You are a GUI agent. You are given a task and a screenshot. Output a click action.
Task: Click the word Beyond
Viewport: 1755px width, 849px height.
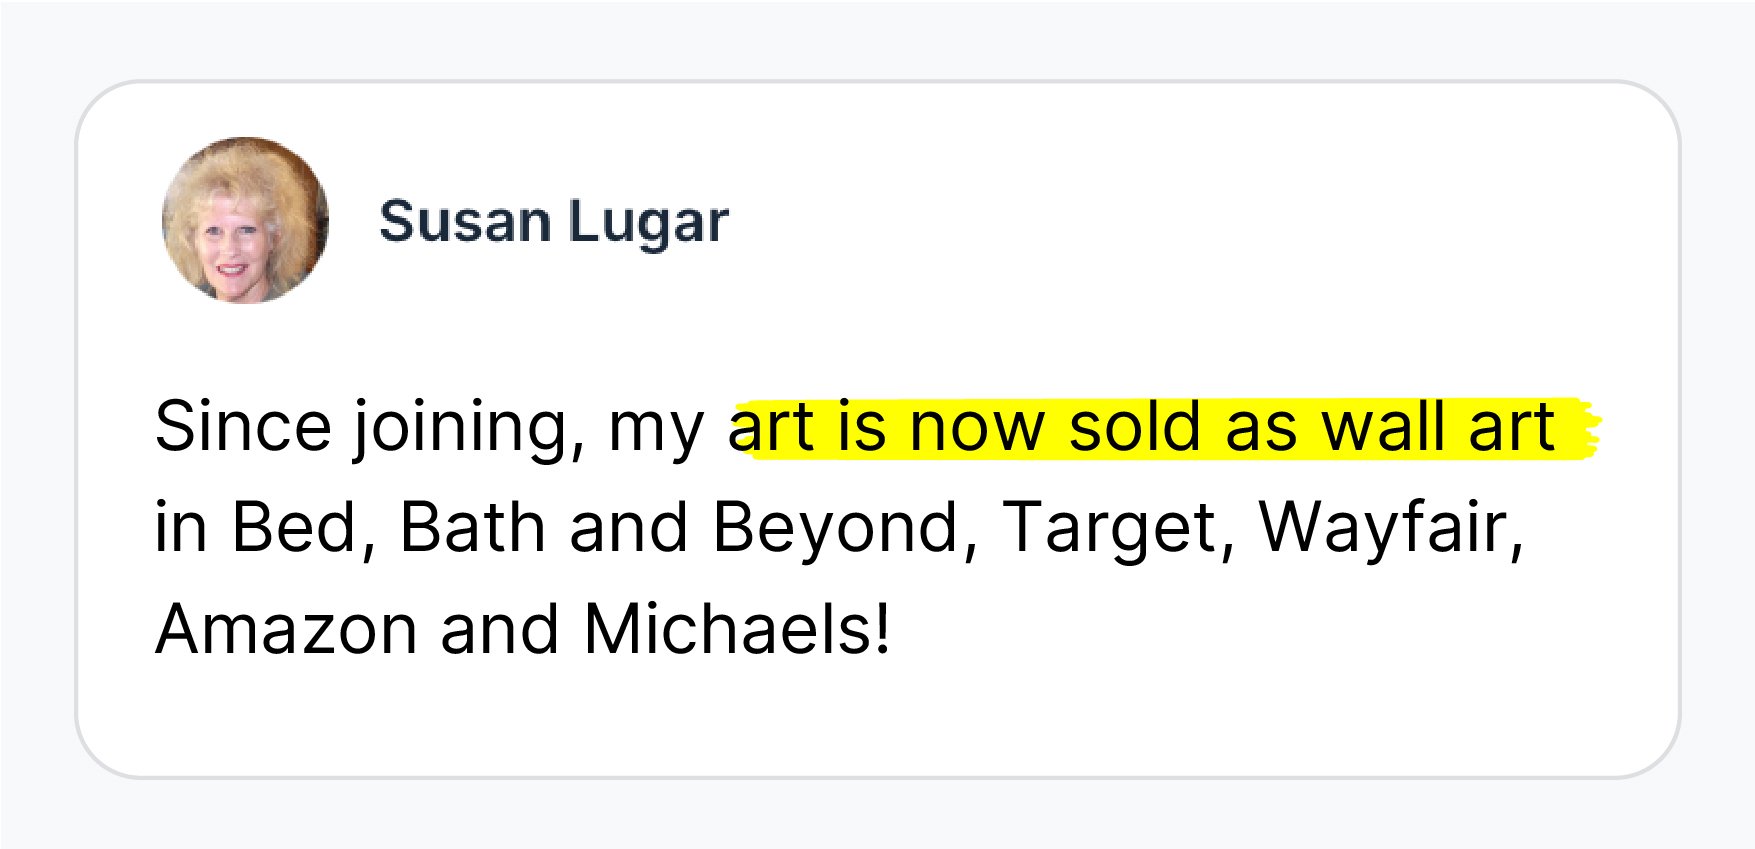(835, 529)
